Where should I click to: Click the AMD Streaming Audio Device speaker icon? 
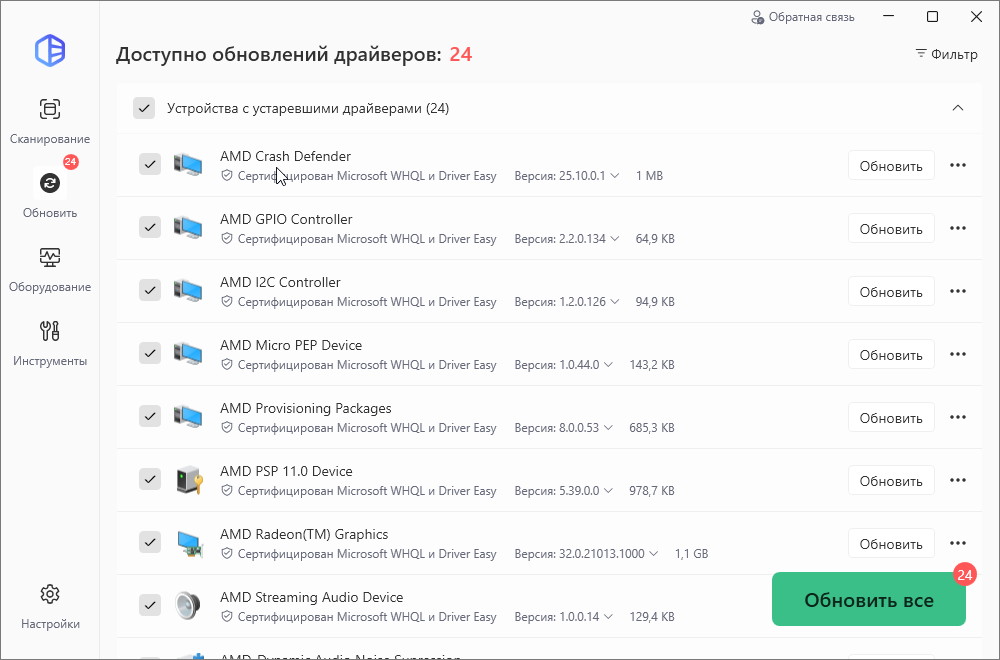[x=188, y=606]
